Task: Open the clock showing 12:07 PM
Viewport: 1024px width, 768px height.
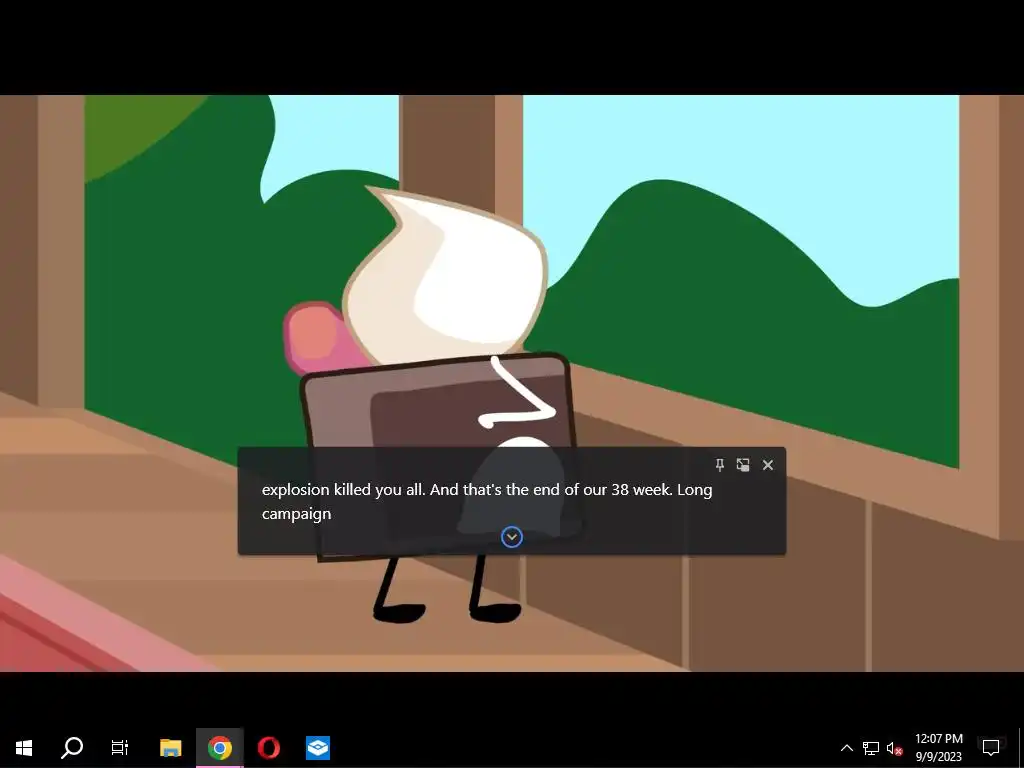Action: point(938,748)
